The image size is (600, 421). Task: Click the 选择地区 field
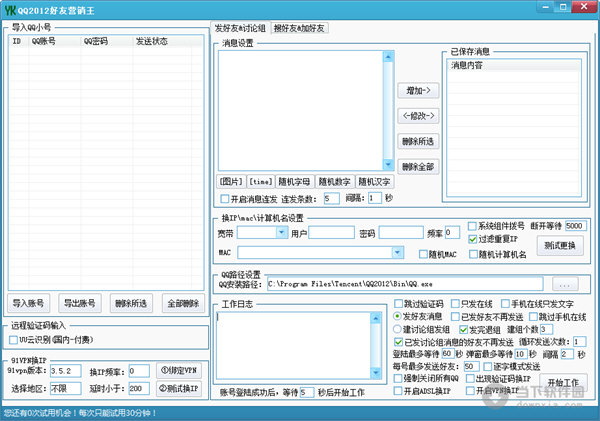(x=65, y=388)
